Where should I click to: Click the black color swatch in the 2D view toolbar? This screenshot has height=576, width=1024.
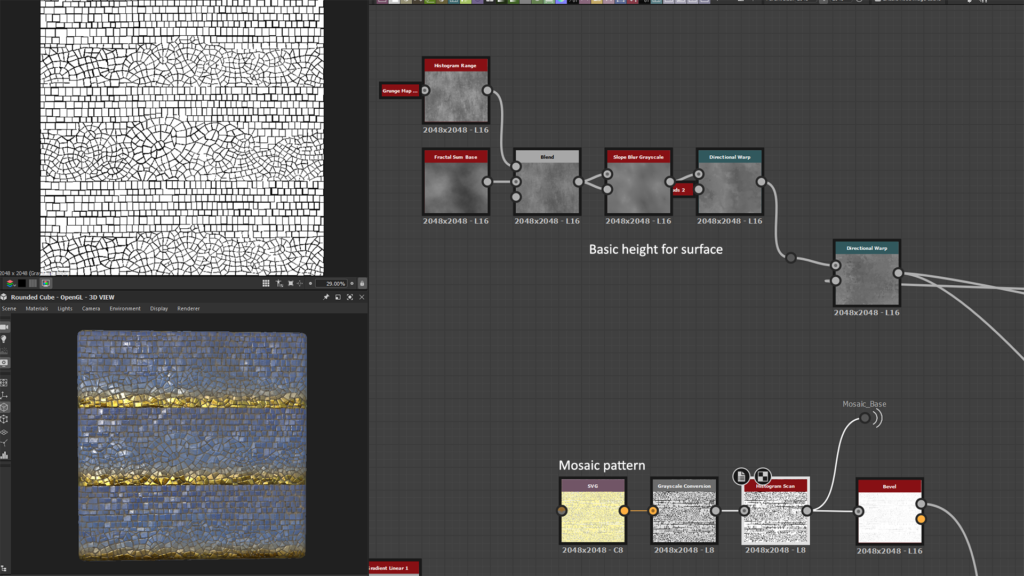[22, 281]
